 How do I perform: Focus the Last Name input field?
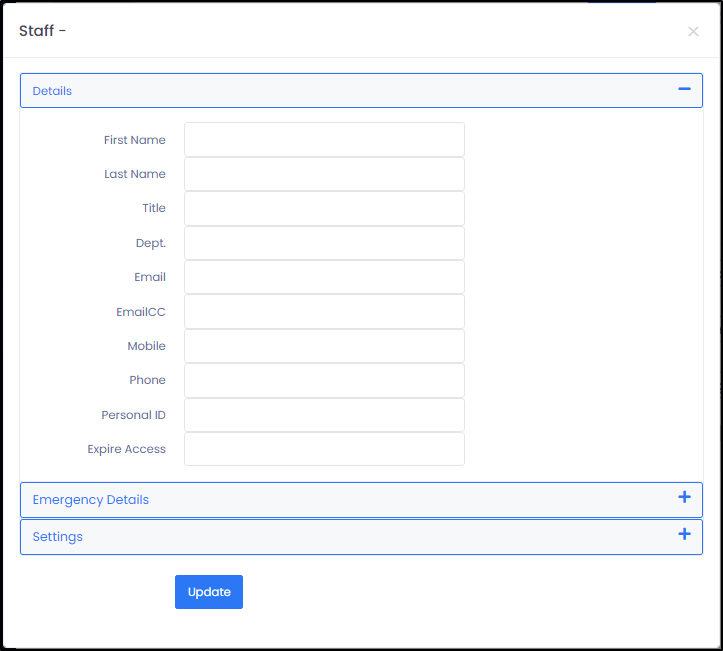pos(324,174)
